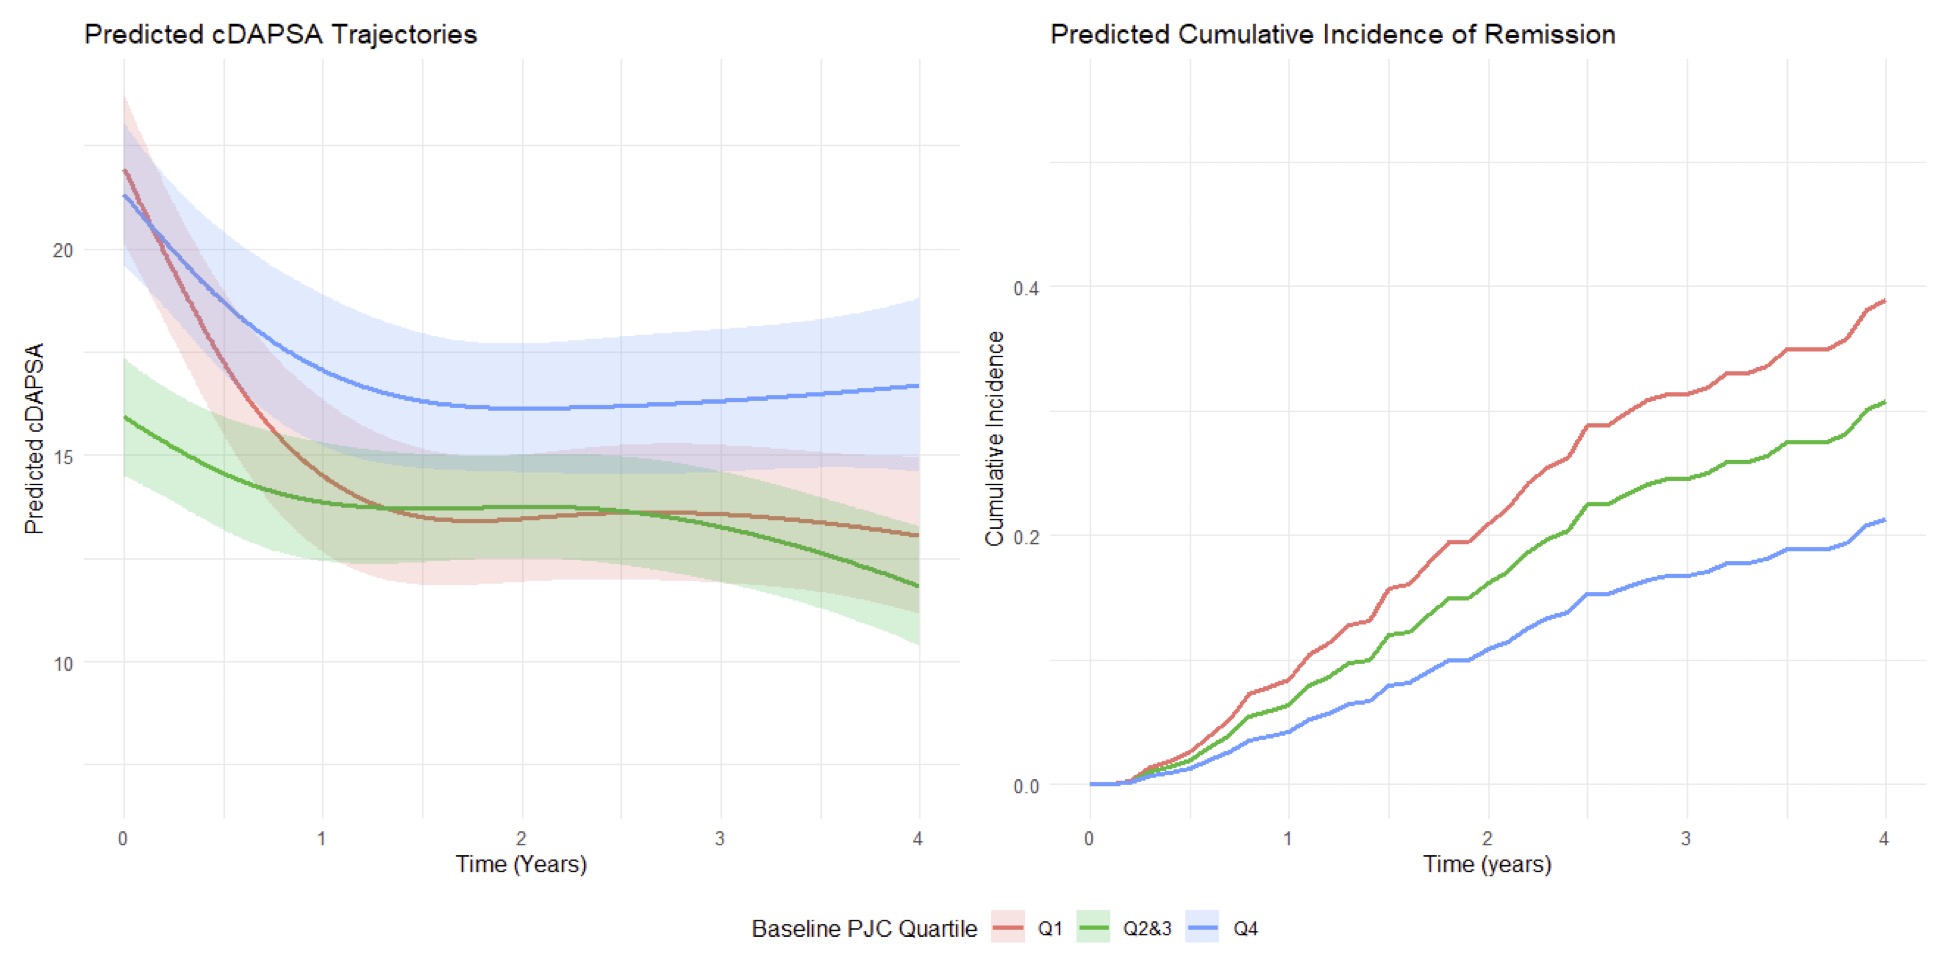Select the Q4 legend label text

click(1245, 928)
